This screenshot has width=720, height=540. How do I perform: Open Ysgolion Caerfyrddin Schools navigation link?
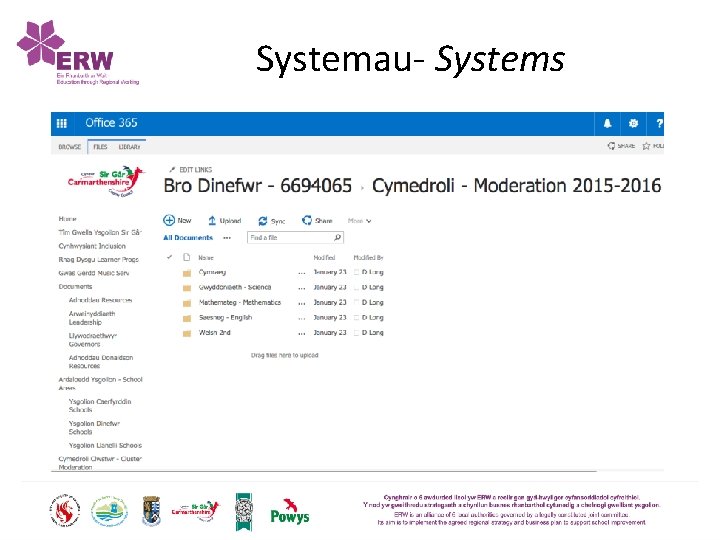coord(100,405)
